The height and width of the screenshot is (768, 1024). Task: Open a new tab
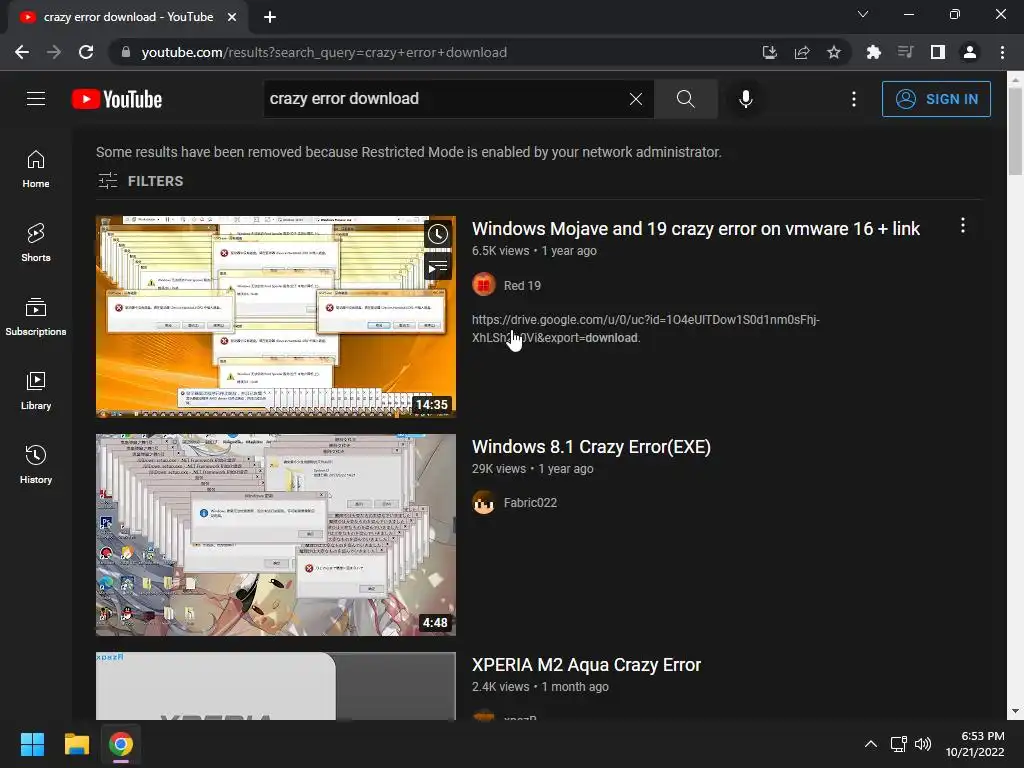pyautogui.click(x=270, y=17)
